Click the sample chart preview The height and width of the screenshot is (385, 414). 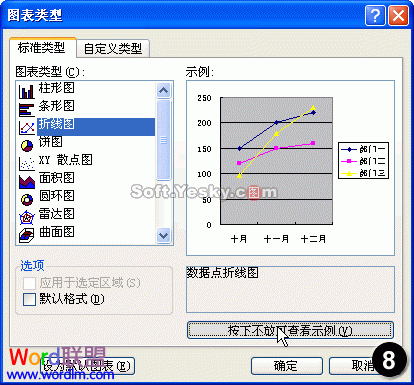[x=290, y=168]
